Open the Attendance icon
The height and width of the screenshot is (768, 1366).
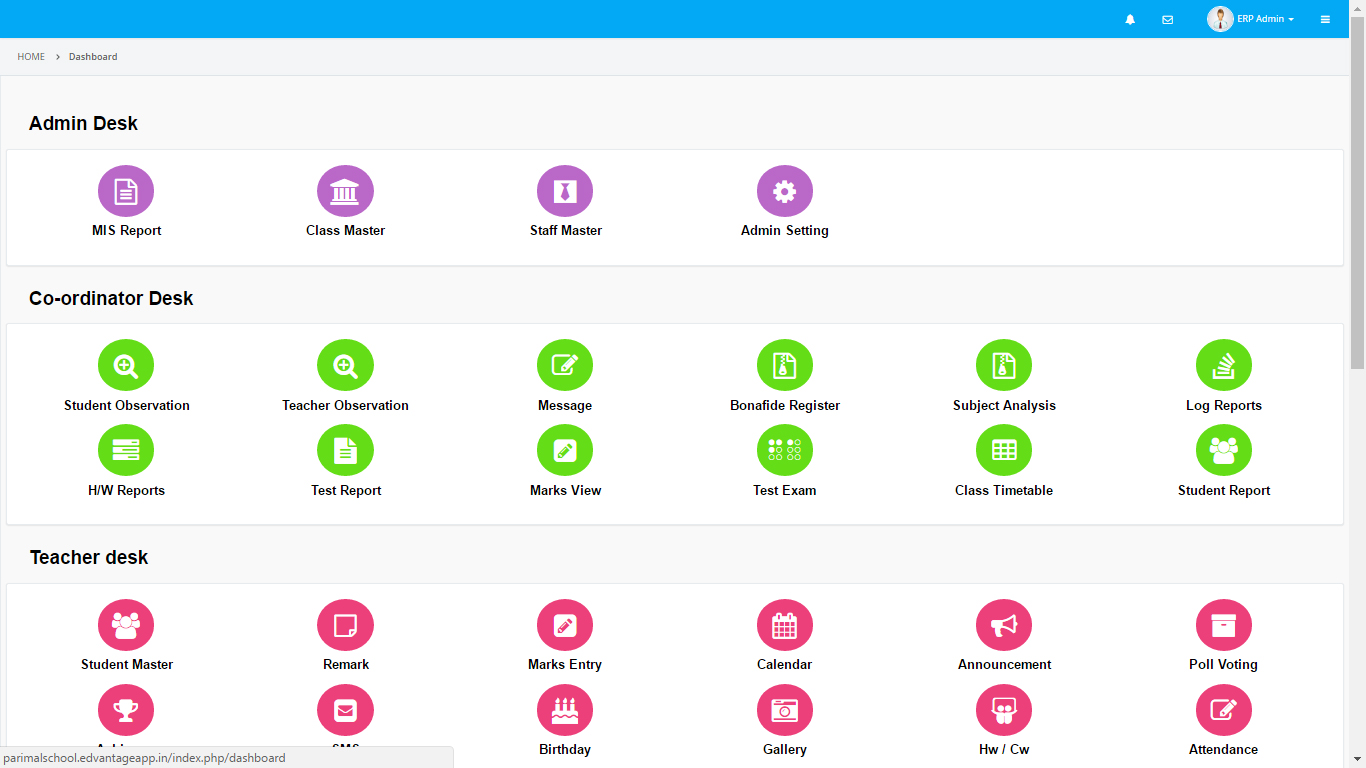[1224, 710]
